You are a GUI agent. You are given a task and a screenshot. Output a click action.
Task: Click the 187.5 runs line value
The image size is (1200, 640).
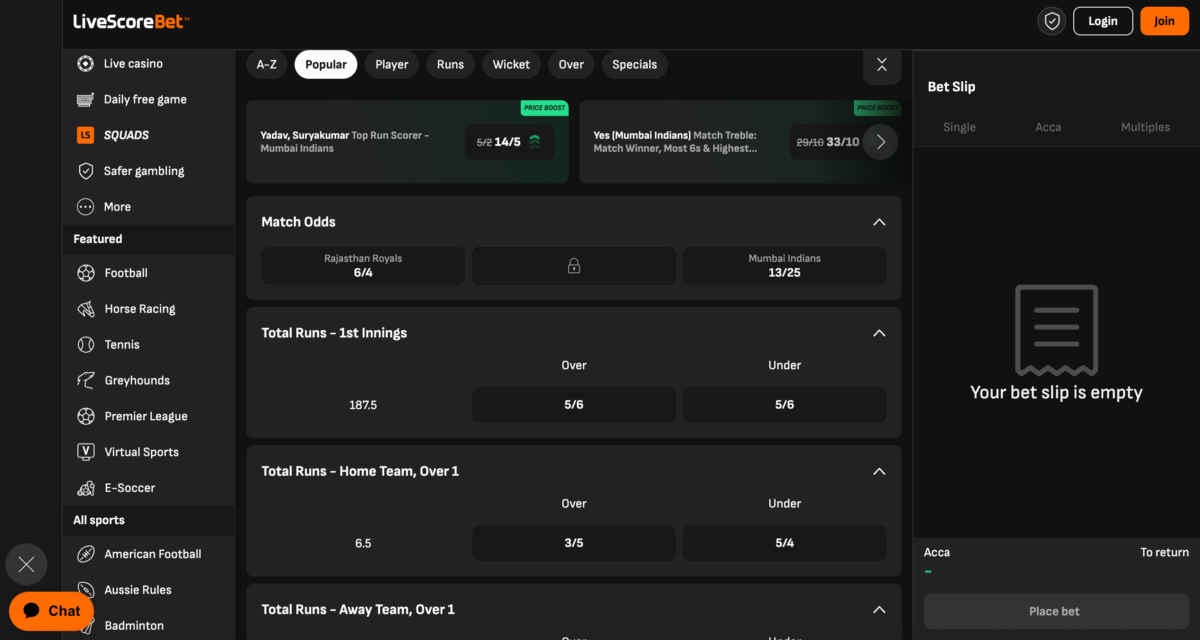tap(363, 405)
